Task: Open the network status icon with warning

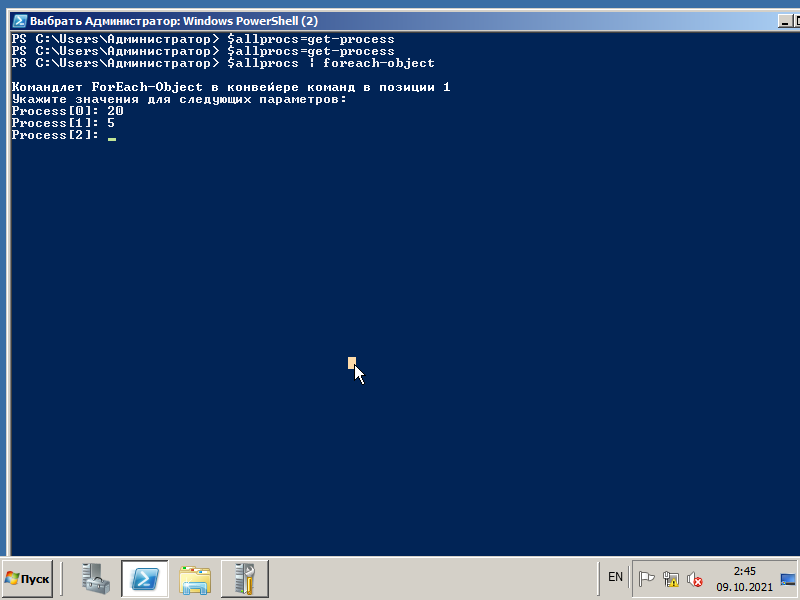Action: (670, 579)
